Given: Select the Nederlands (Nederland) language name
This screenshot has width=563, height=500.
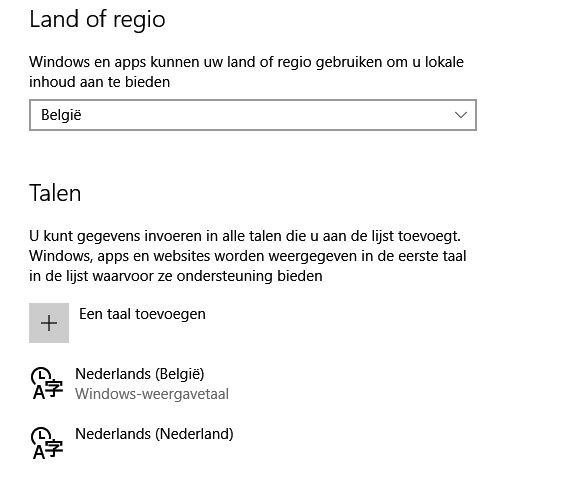Looking at the screenshot, I should 154,434.
